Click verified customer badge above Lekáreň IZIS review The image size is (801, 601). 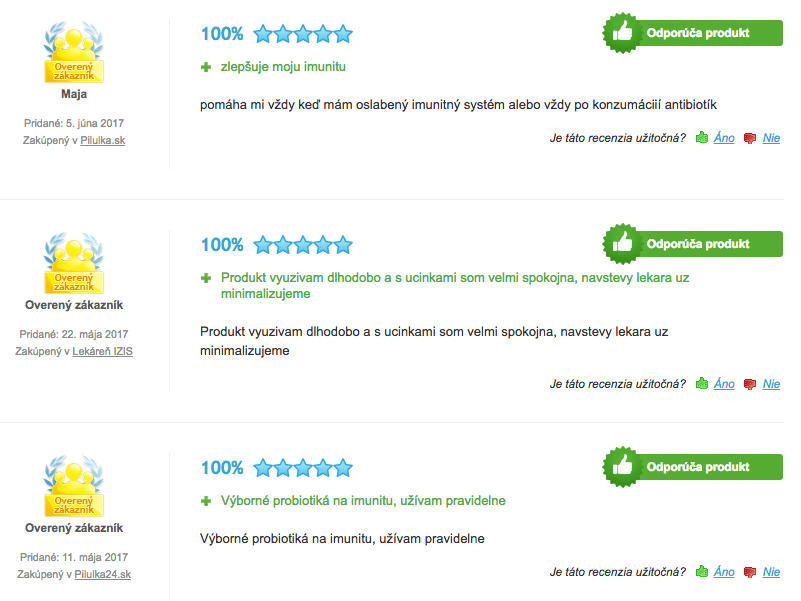74,263
